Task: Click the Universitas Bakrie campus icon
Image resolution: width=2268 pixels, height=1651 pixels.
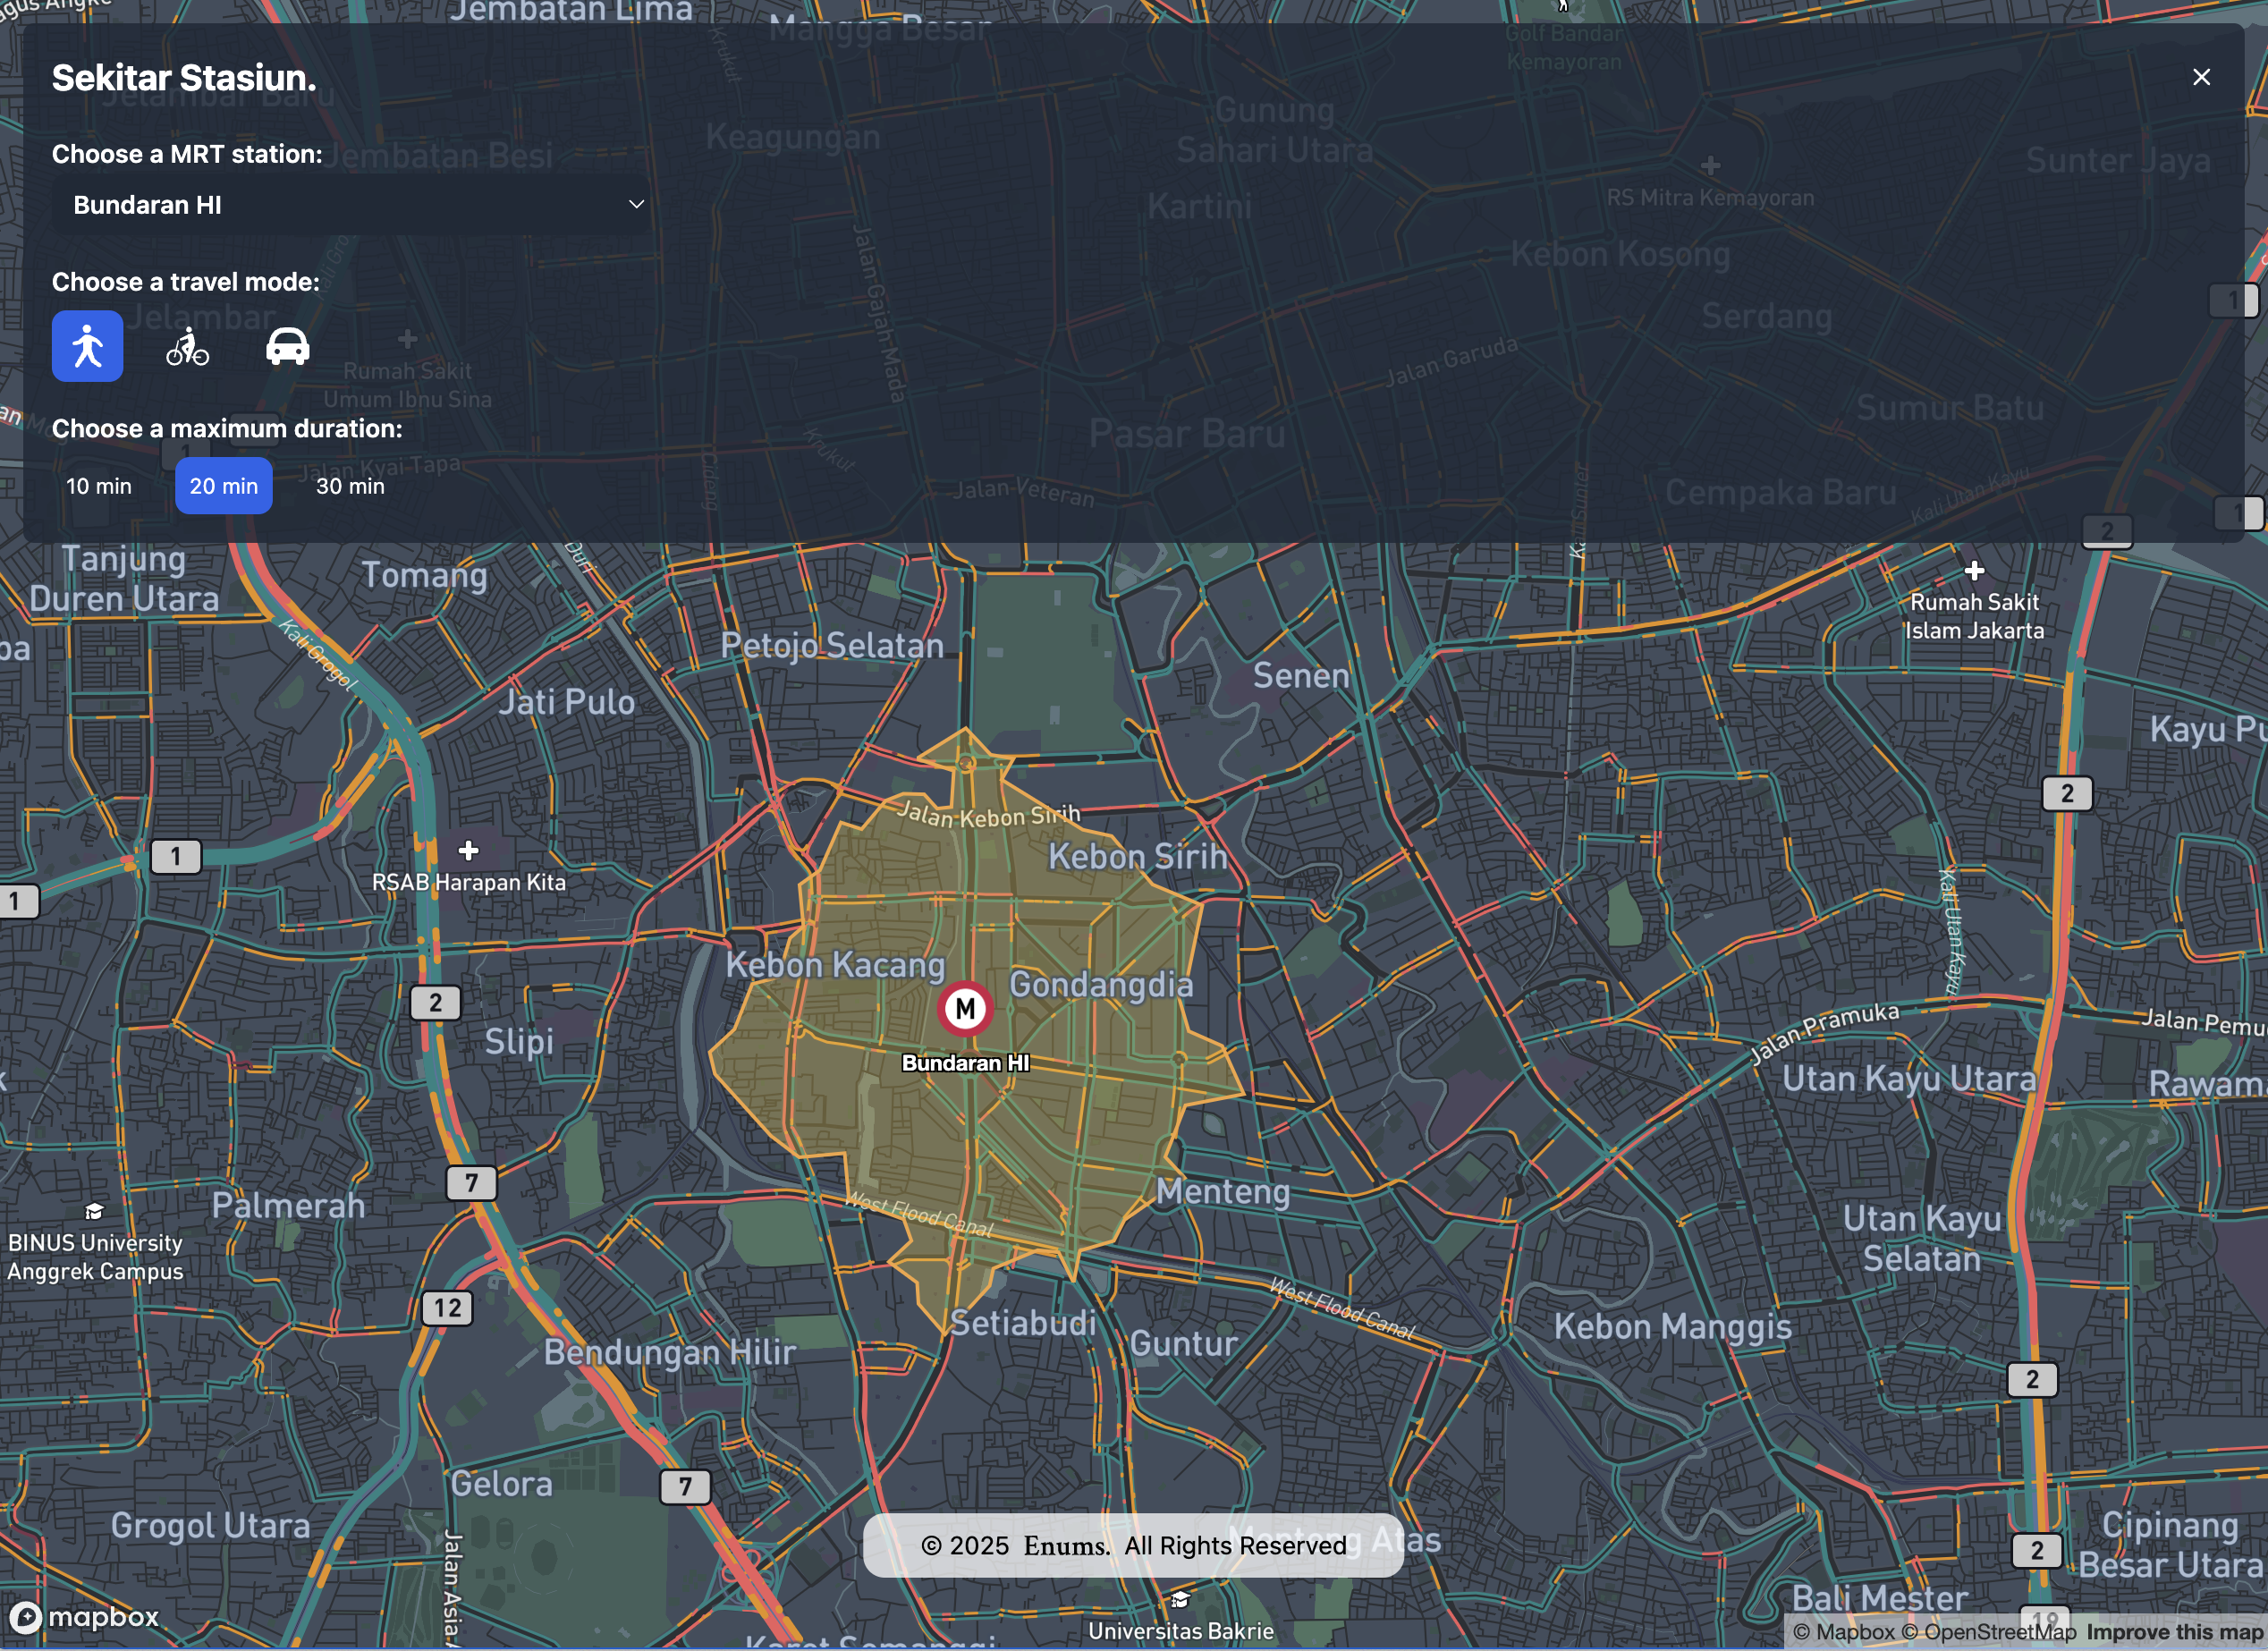Action: [1180, 1601]
